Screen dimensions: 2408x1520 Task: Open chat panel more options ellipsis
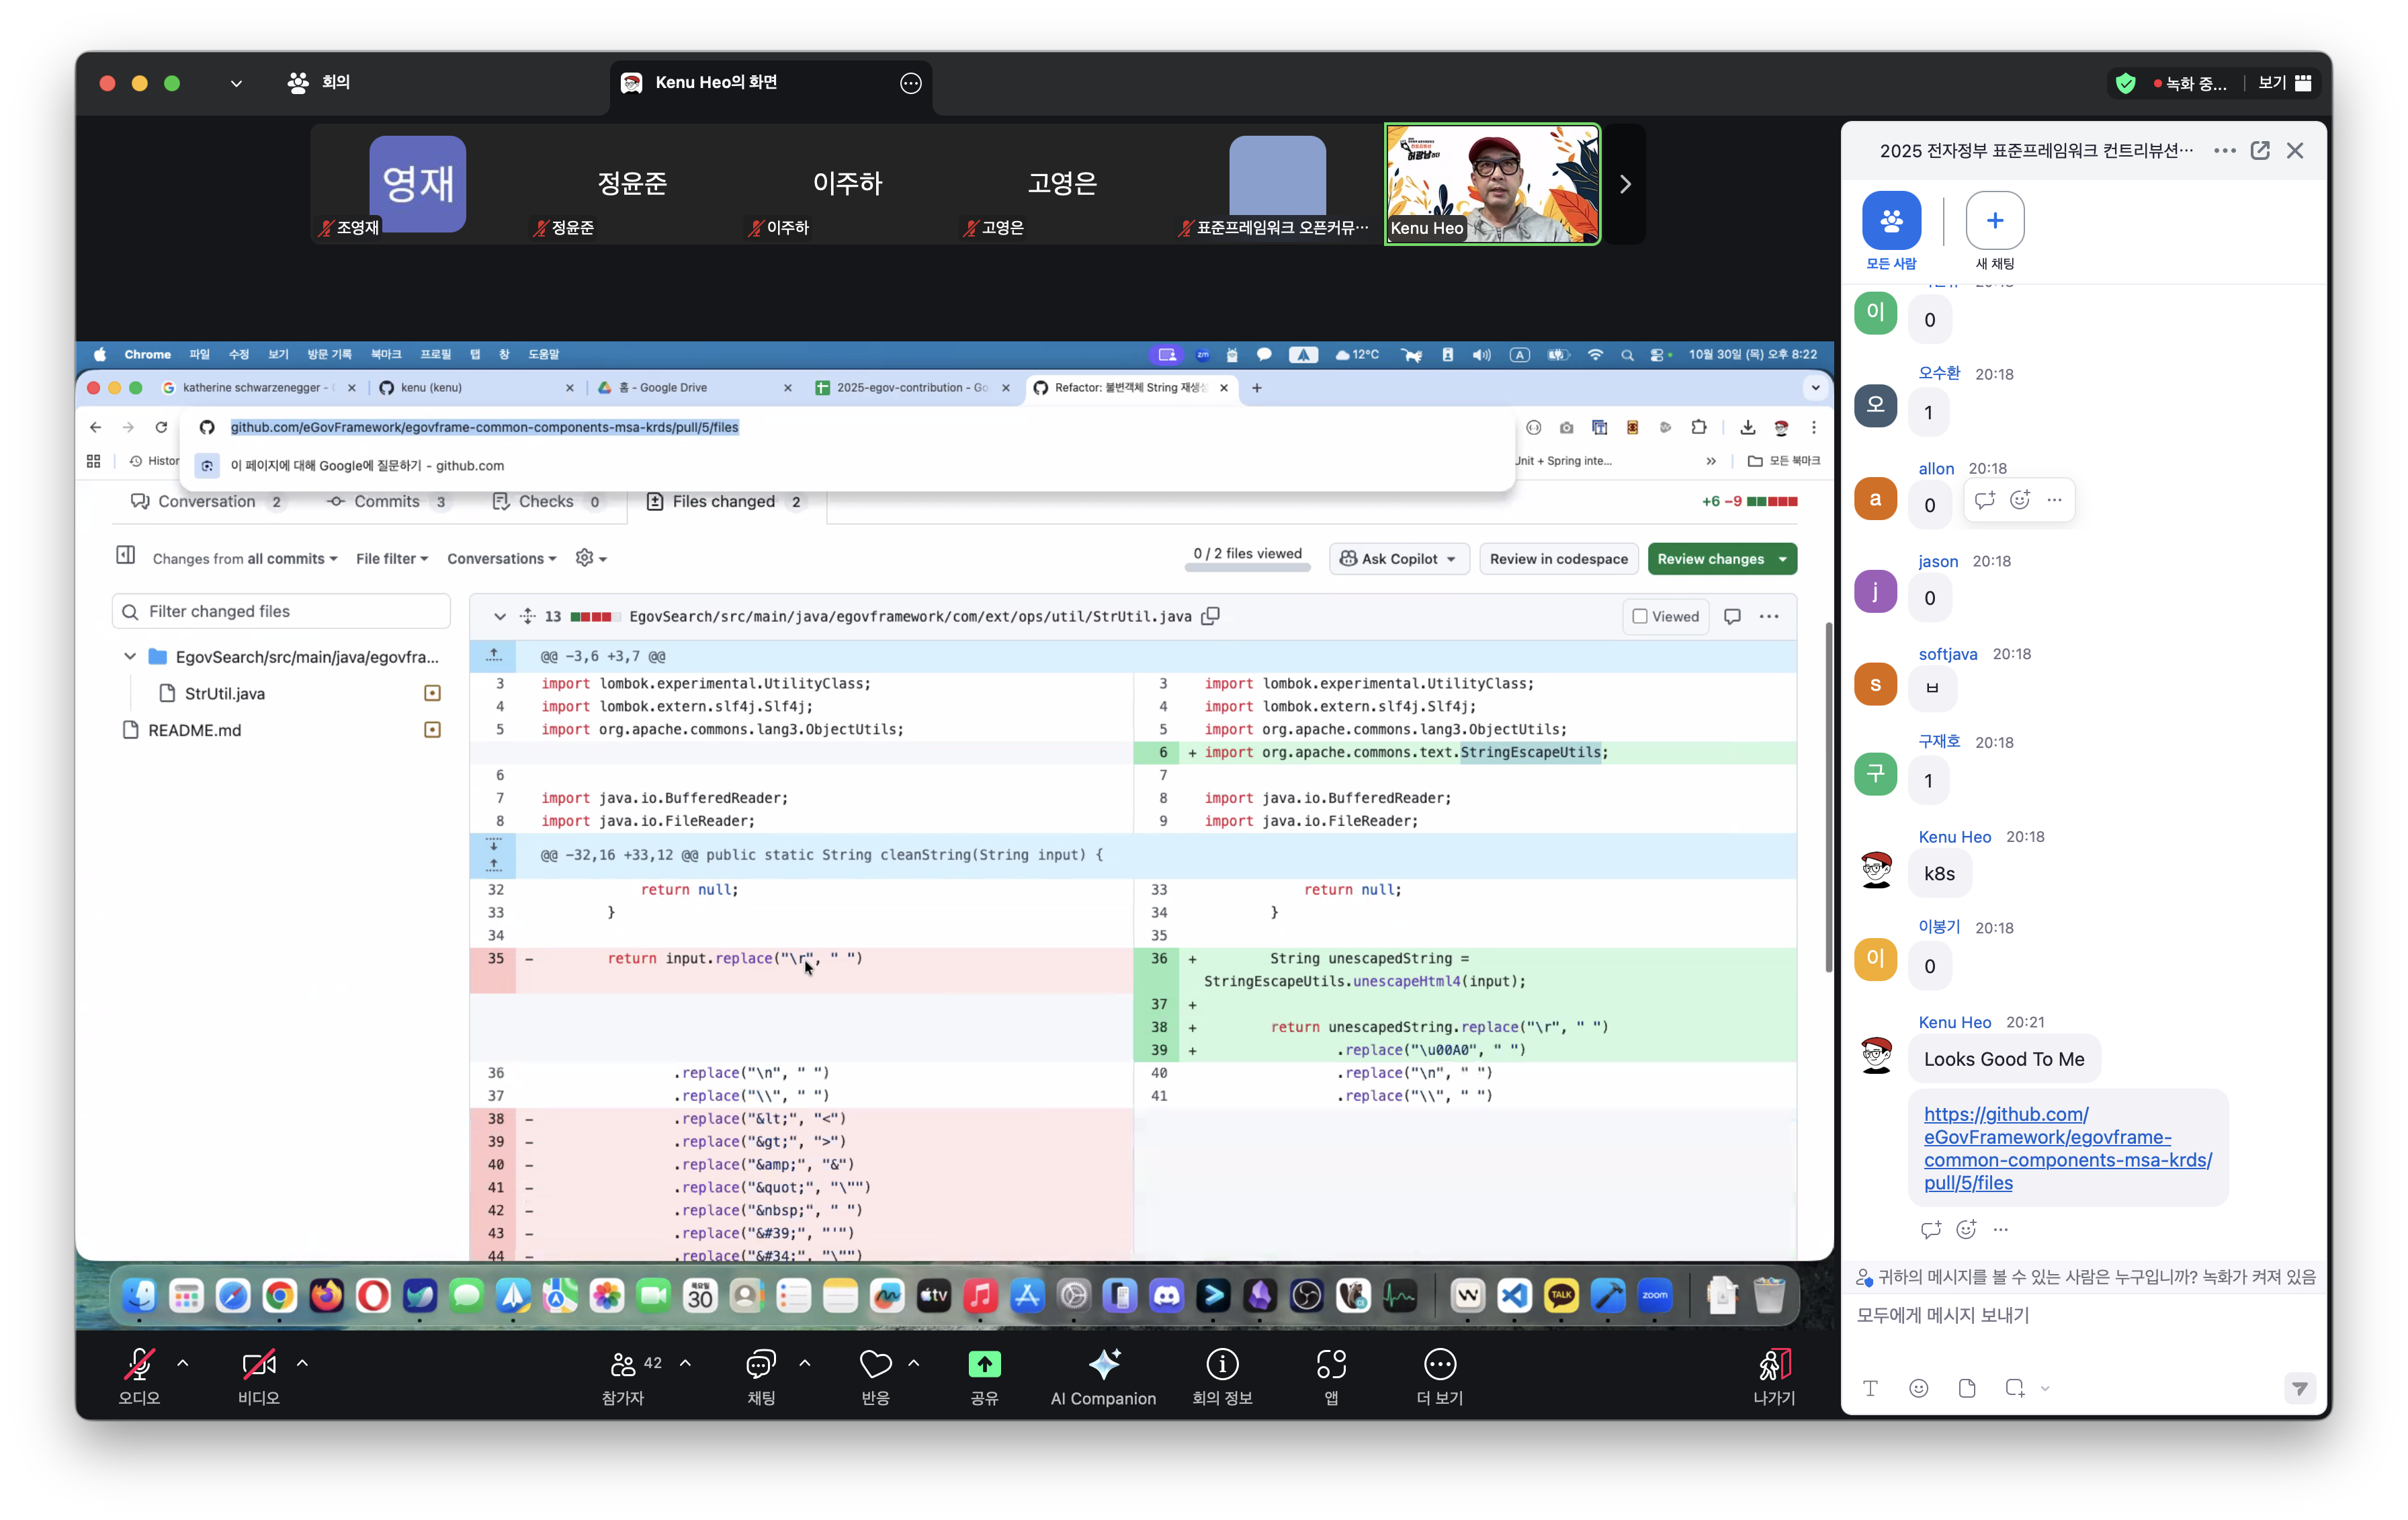pos(2225,150)
